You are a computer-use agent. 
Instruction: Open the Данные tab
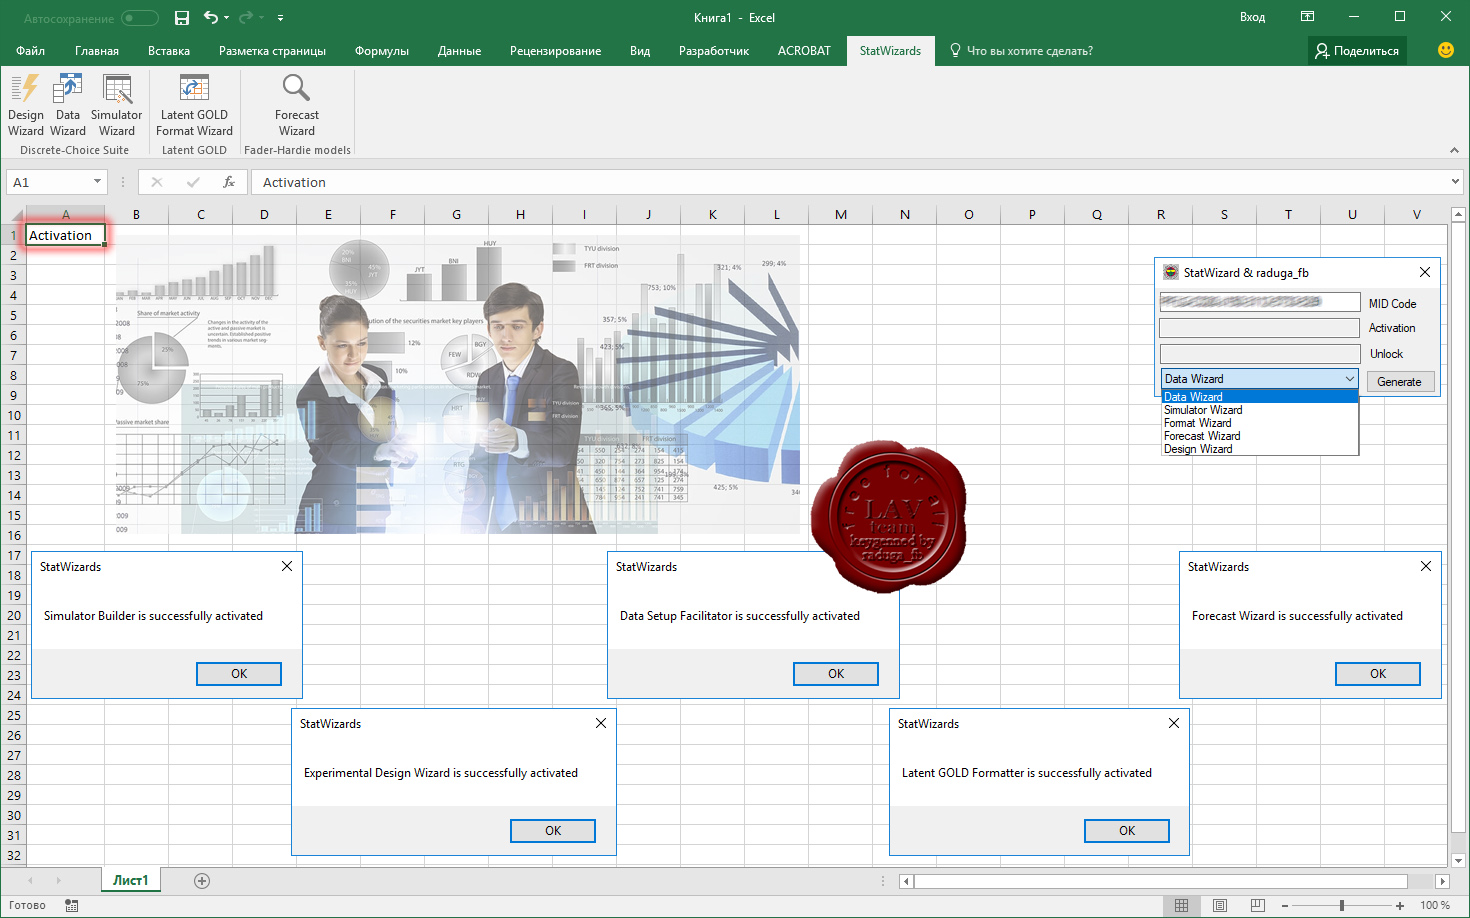click(x=459, y=50)
